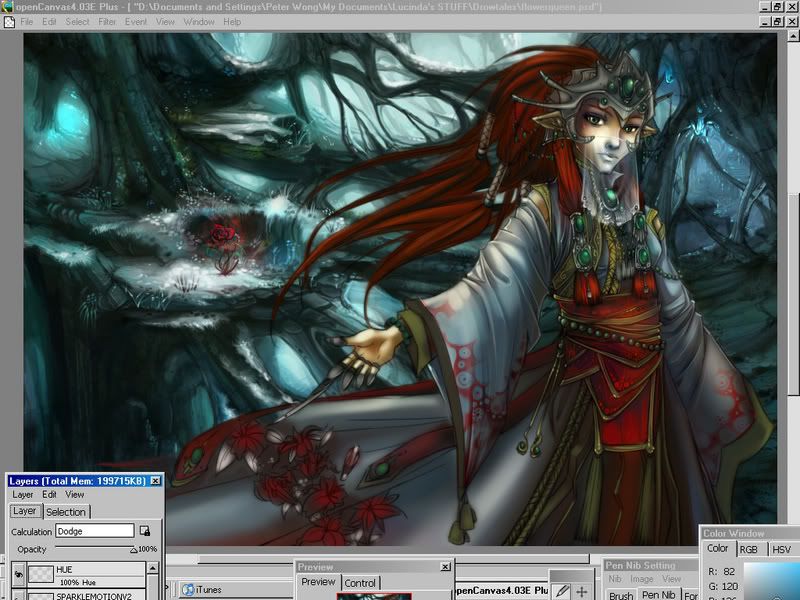The image size is (800, 600).
Task: Open the View menu in Layers panel
Action: (74, 494)
